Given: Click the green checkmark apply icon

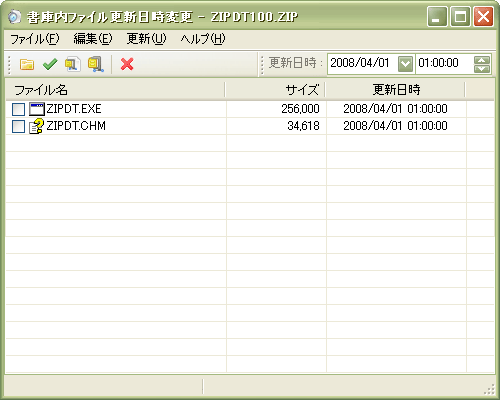Looking at the screenshot, I should point(50,64).
